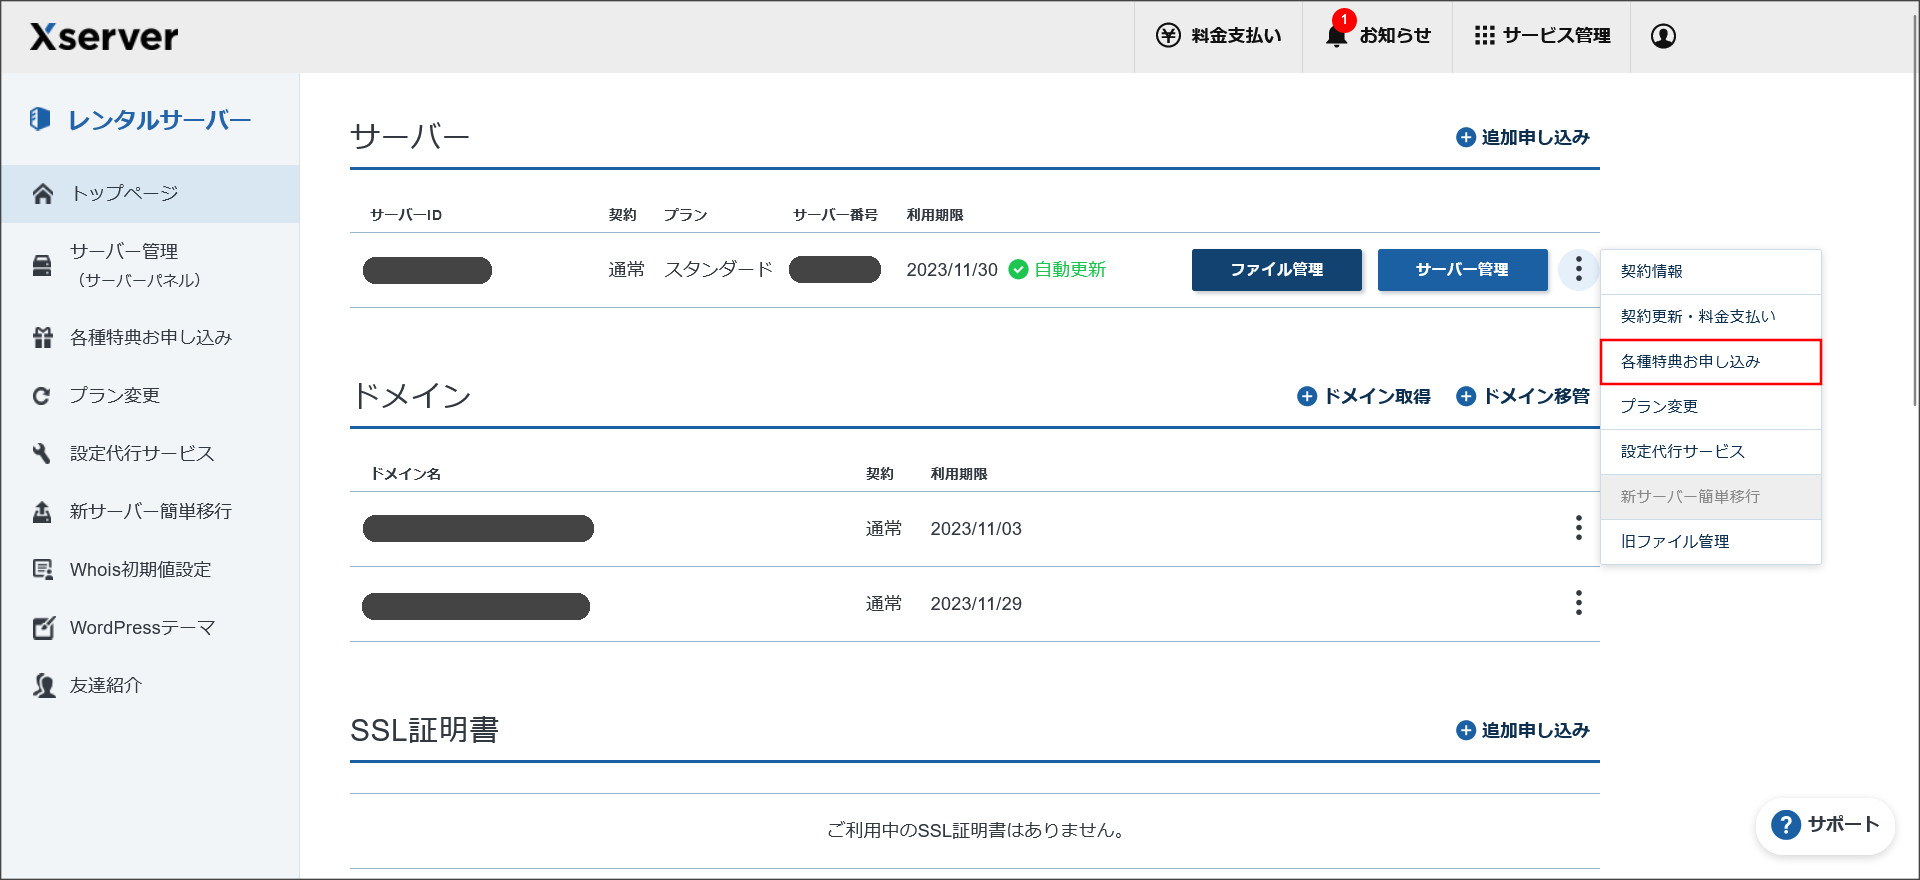
Task: Select 契約更新・料金支払い in the menu
Action: click(1711, 317)
